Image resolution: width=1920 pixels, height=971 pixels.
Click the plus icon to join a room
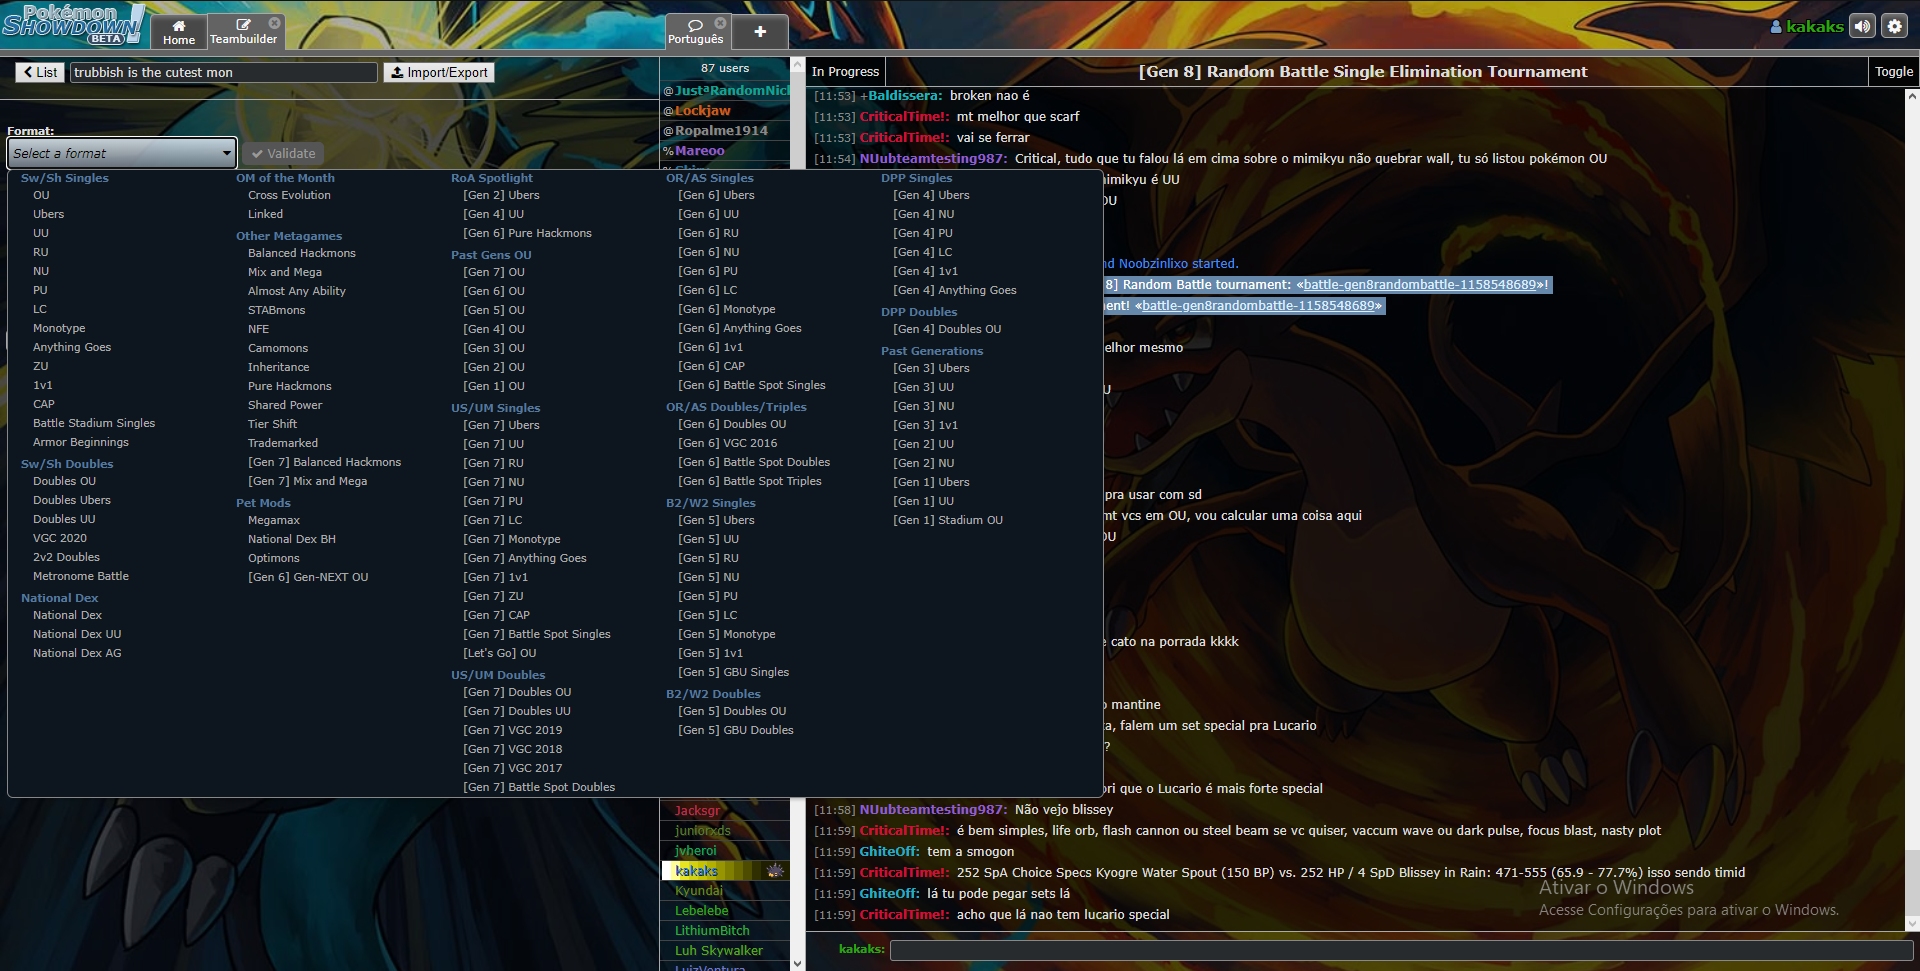(760, 32)
